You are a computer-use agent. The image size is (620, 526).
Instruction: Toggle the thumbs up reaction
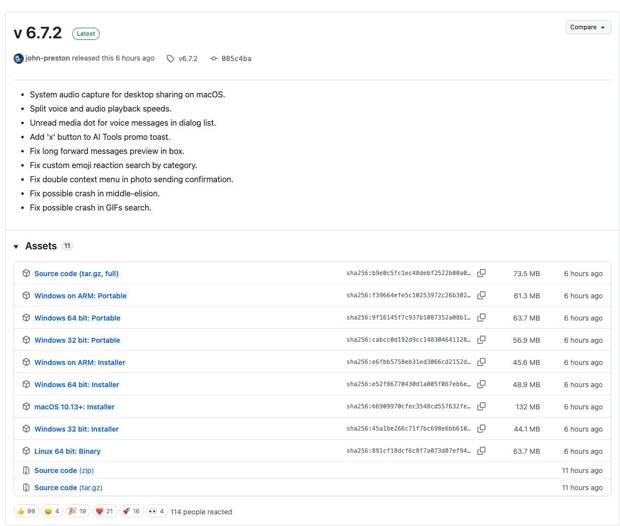[x=25, y=511]
